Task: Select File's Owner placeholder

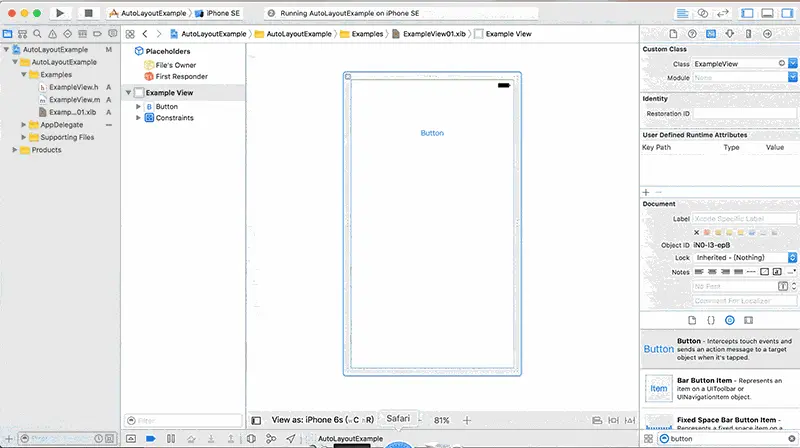Action: click(x=170, y=65)
